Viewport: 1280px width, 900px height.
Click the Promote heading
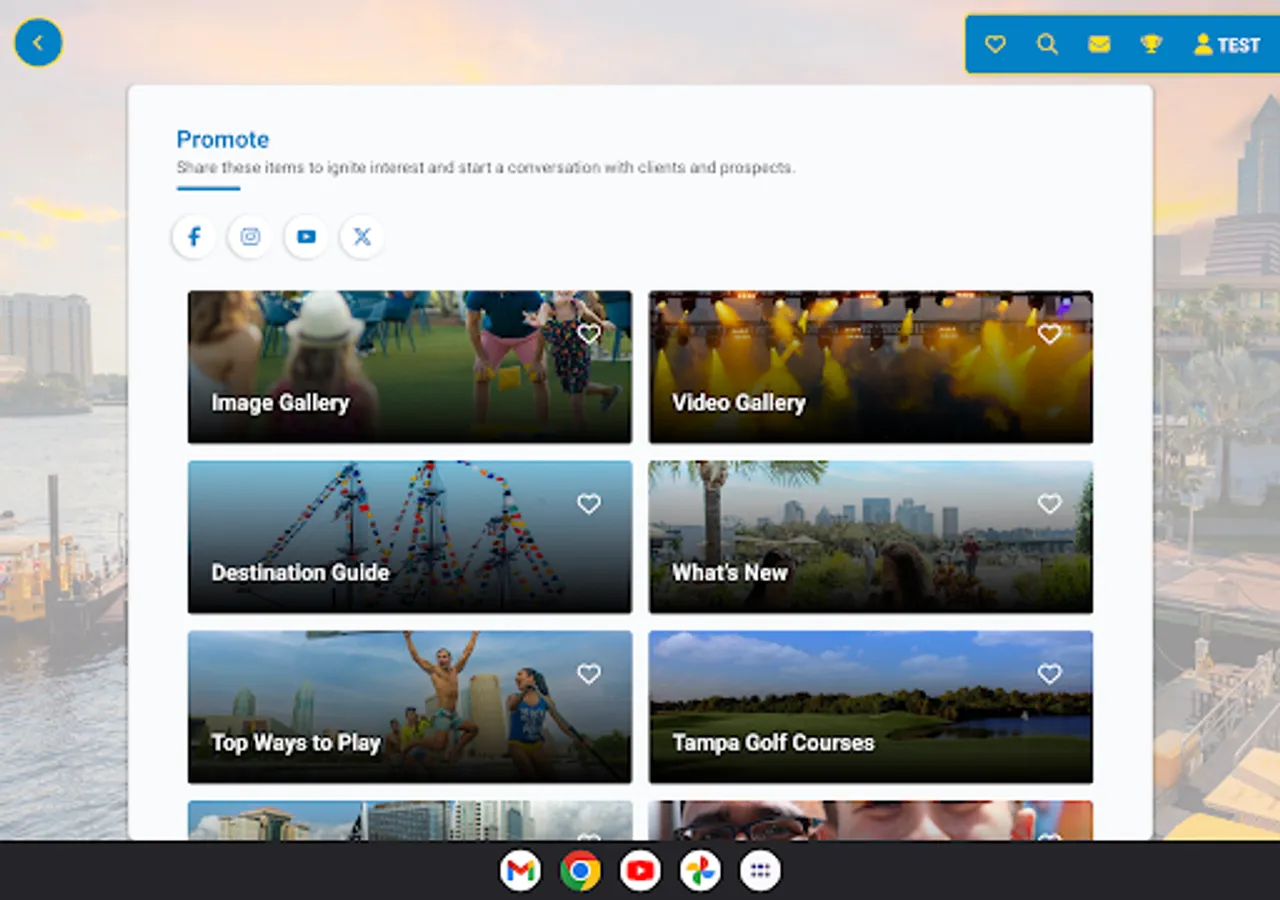pos(223,139)
